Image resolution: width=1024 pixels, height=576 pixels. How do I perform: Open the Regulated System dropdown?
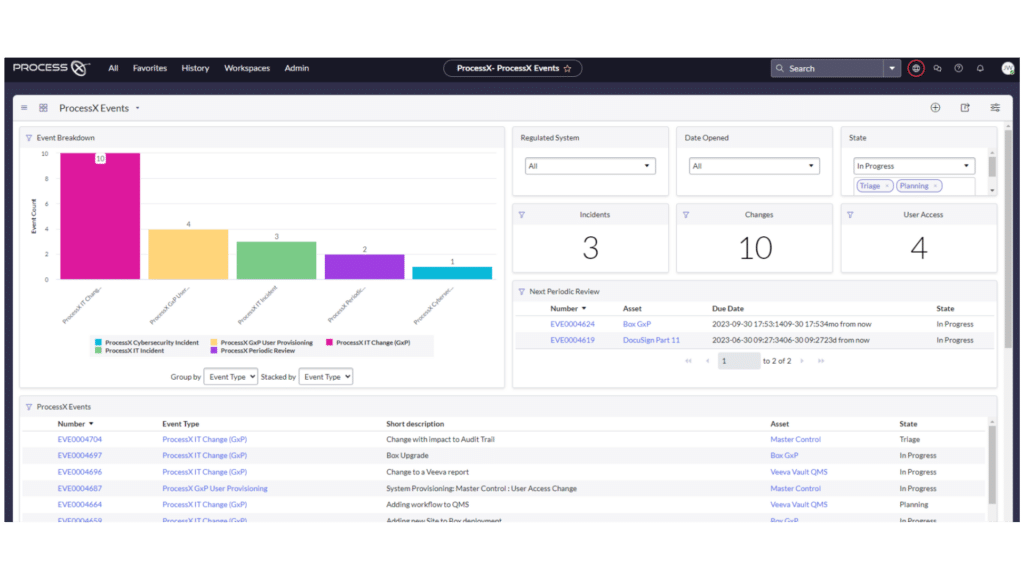pyautogui.click(x=590, y=164)
